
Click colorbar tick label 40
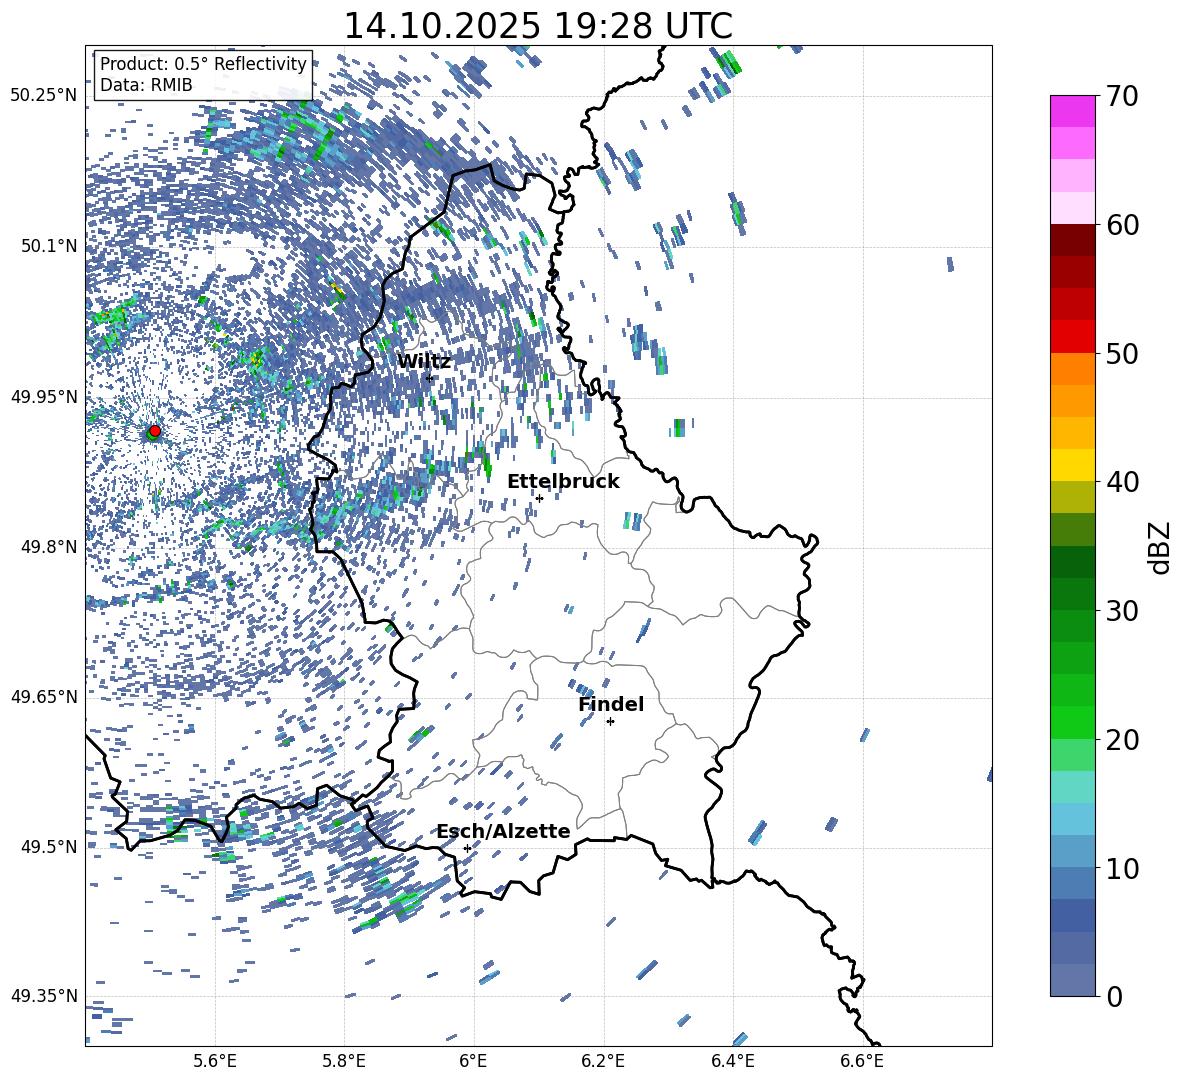click(1122, 482)
